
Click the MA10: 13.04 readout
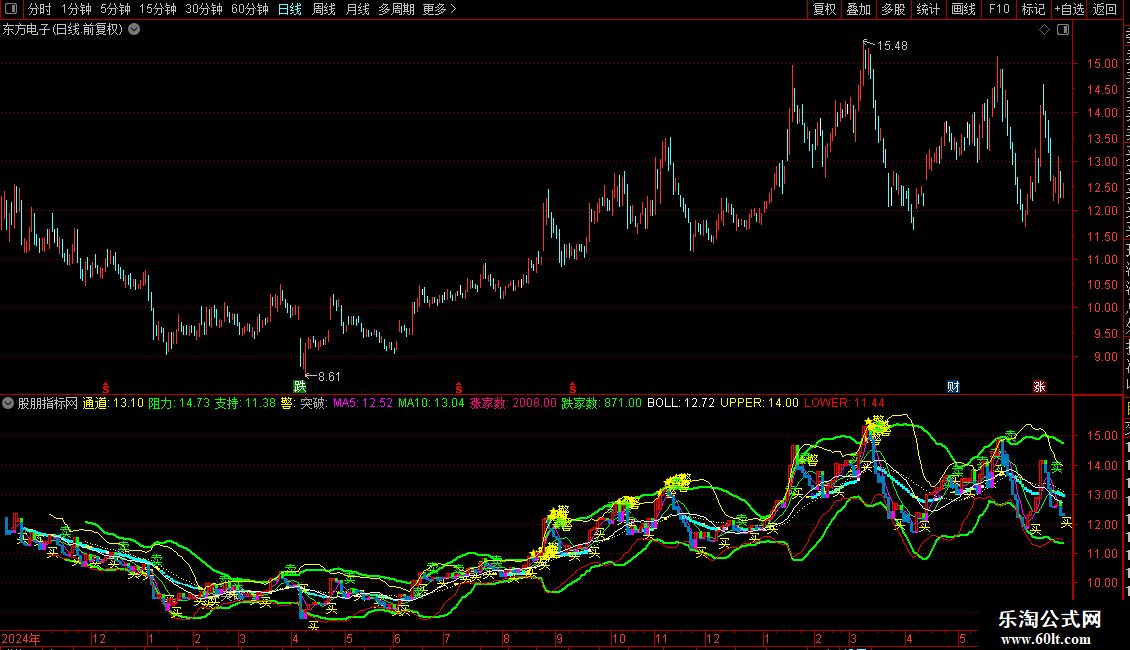coord(431,403)
